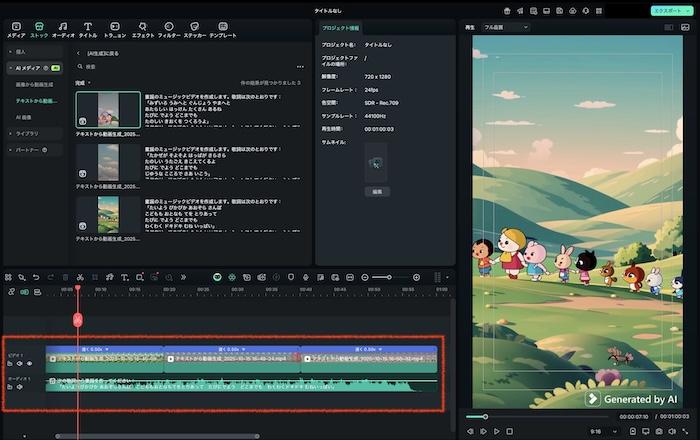Open the 9:16 aspect ratio dropdown
700x440 pixels.
click(603, 432)
